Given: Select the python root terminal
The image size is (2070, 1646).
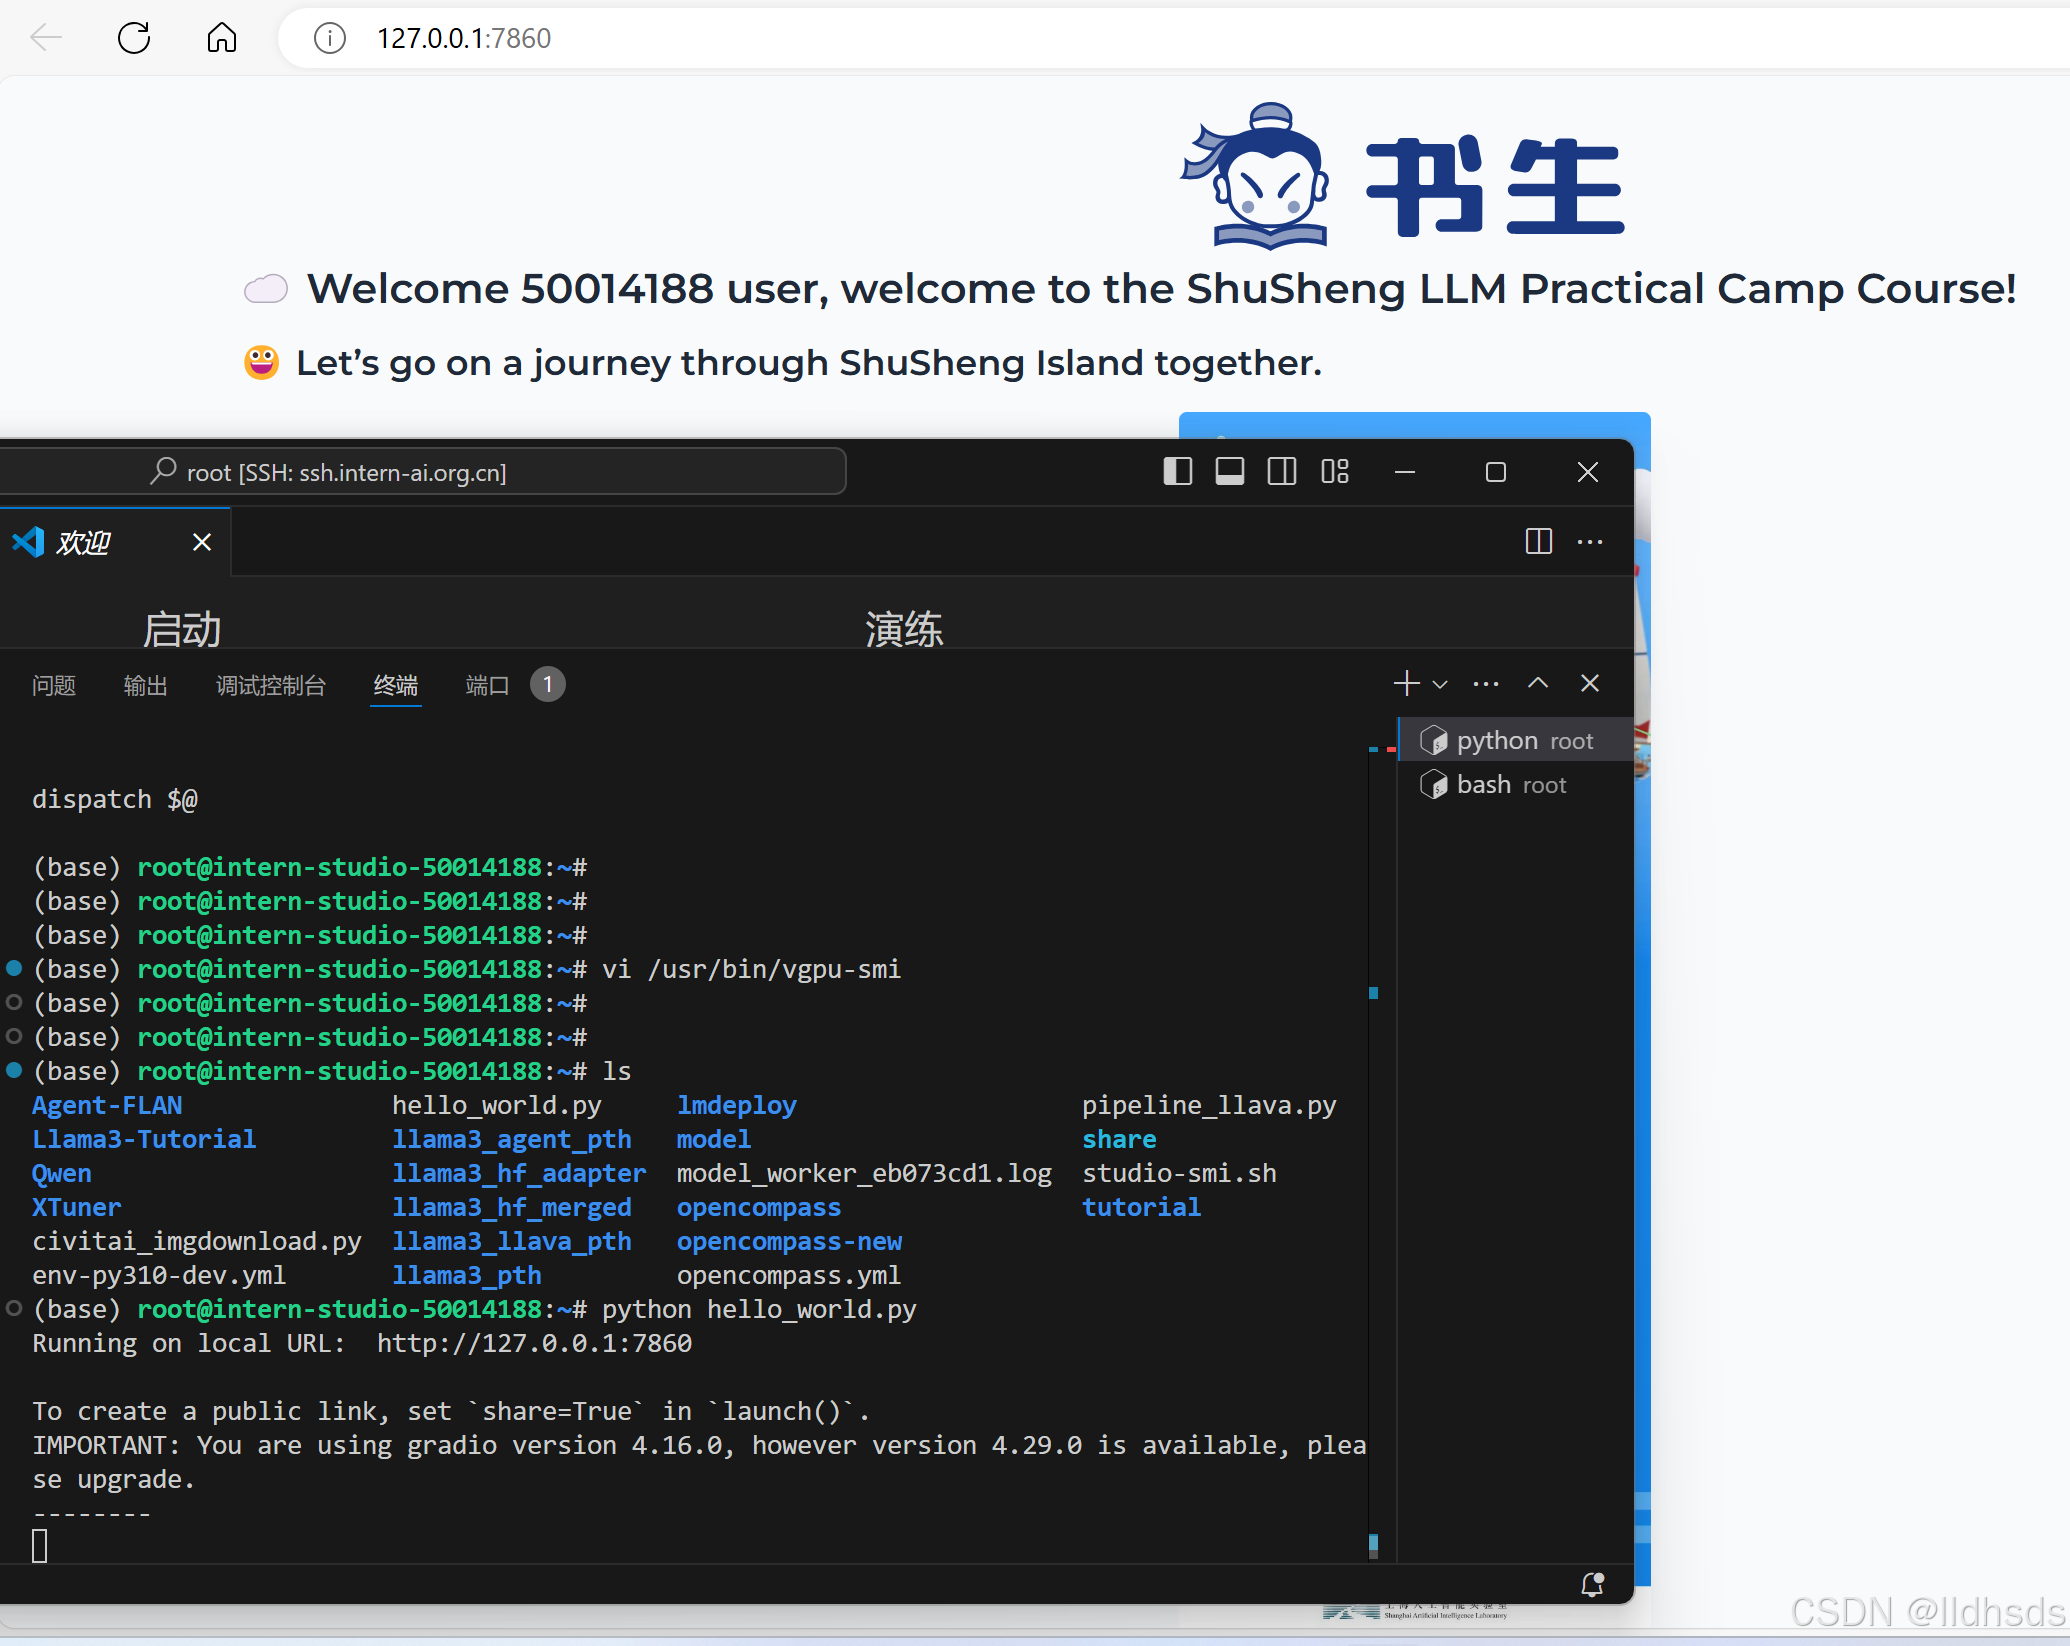Looking at the screenshot, I should tap(1516, 740).
